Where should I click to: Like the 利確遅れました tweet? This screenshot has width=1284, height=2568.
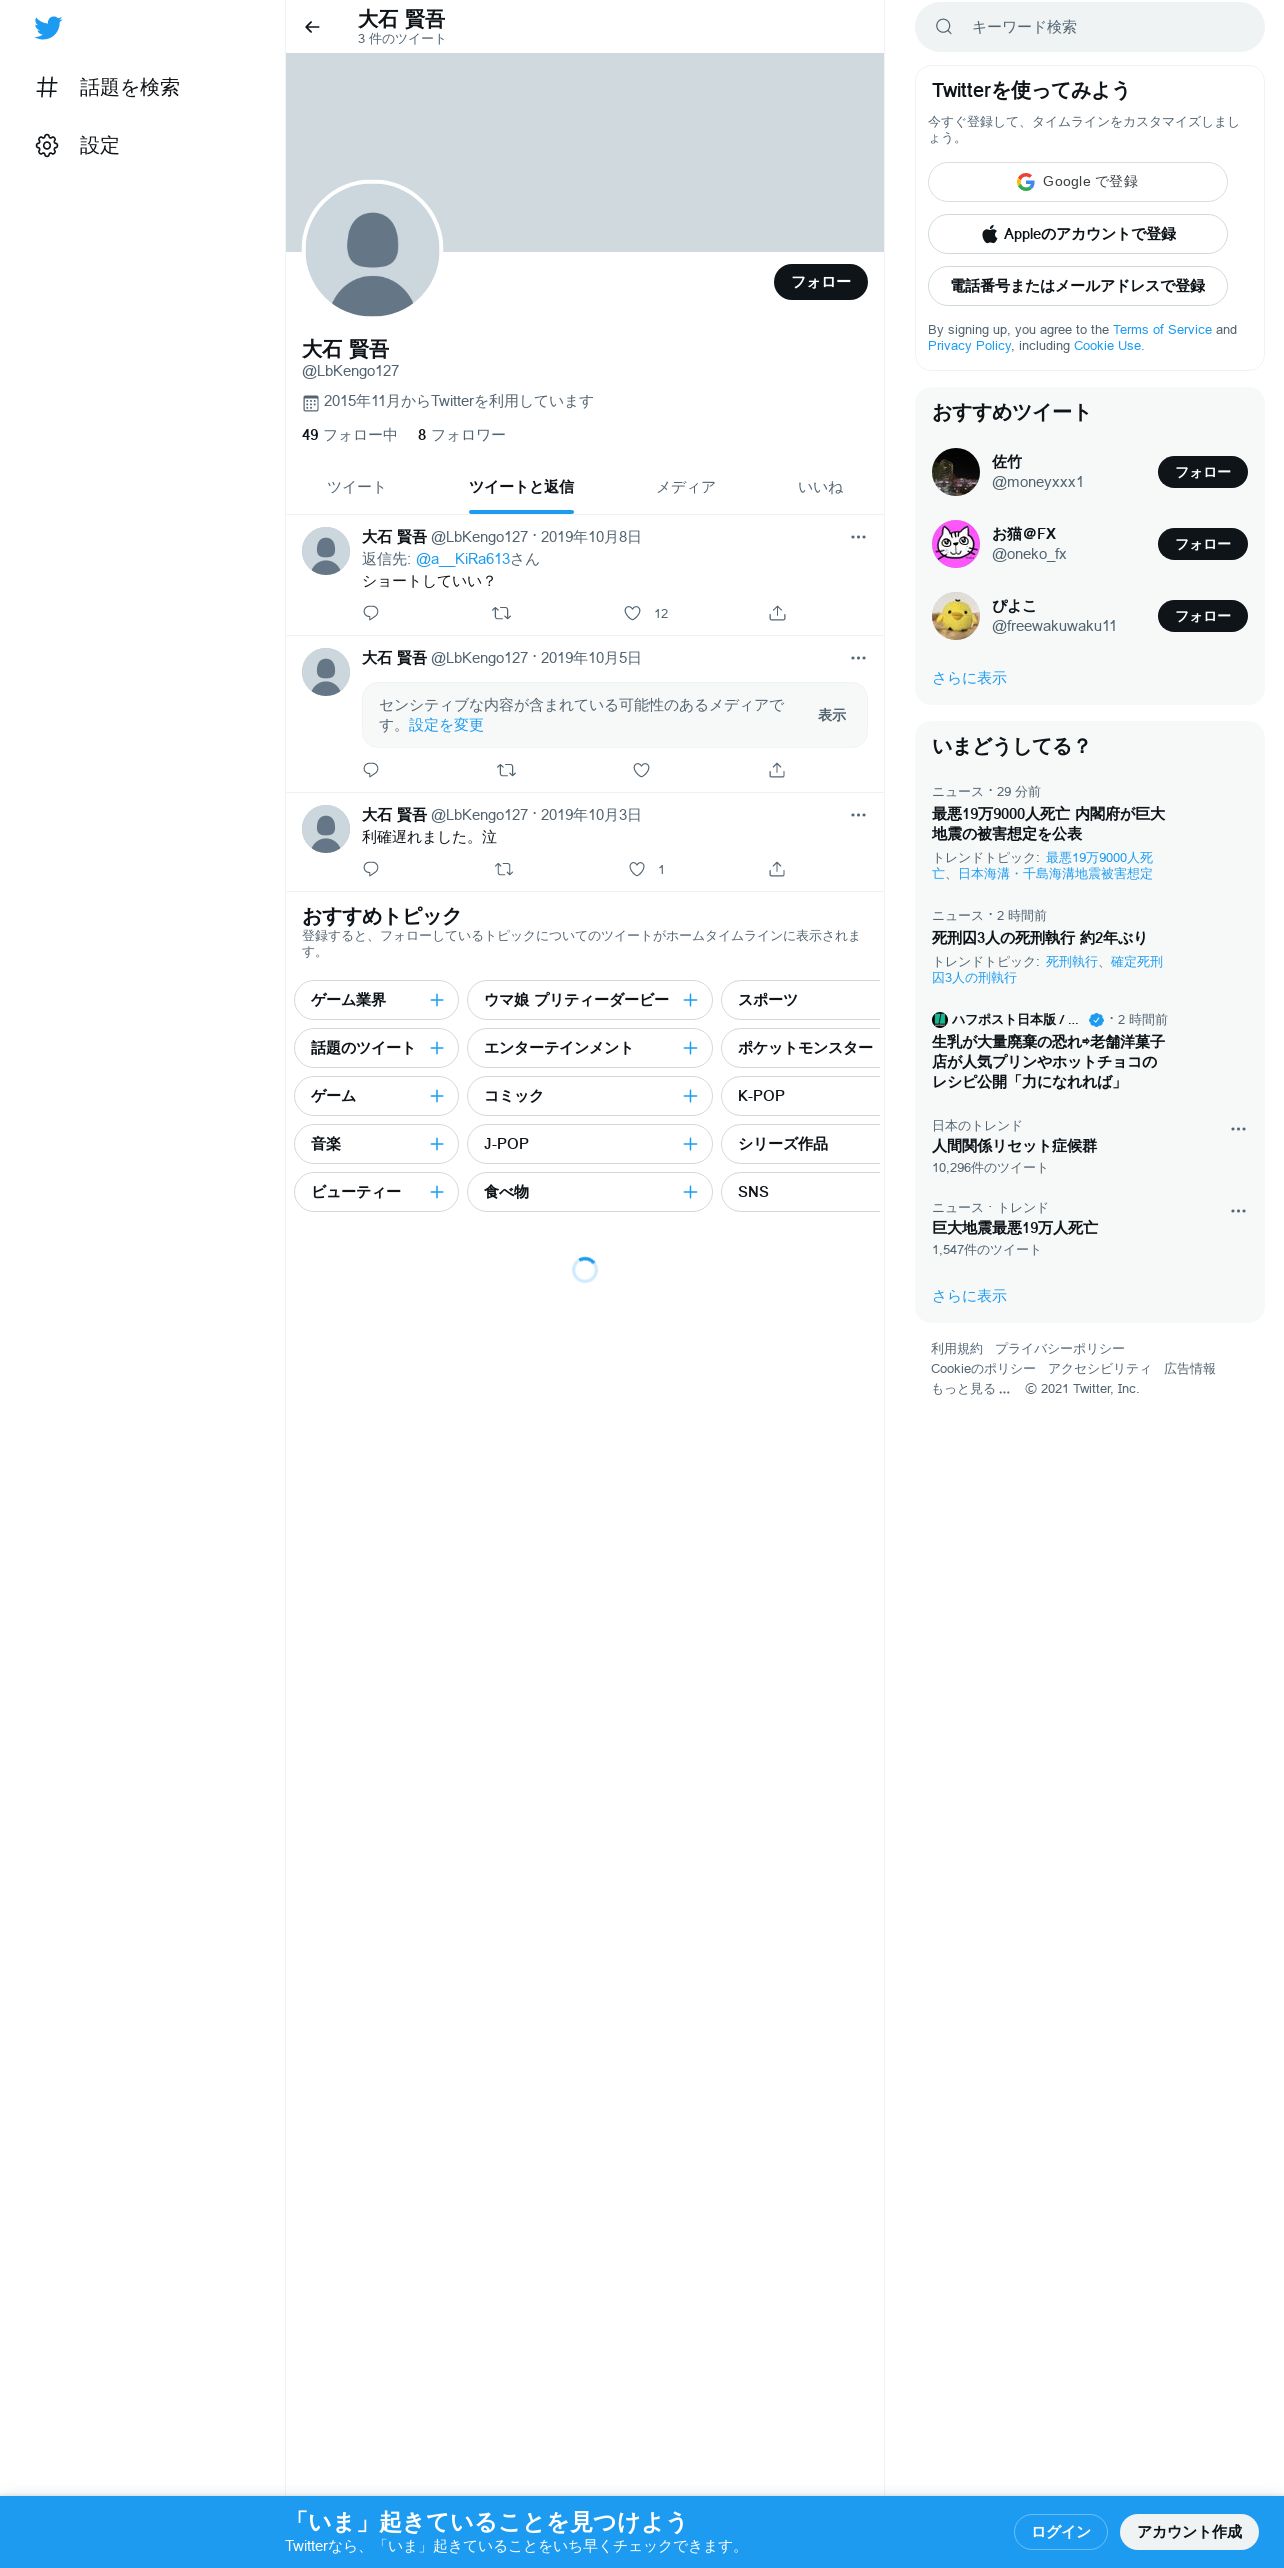coord(637,869)
